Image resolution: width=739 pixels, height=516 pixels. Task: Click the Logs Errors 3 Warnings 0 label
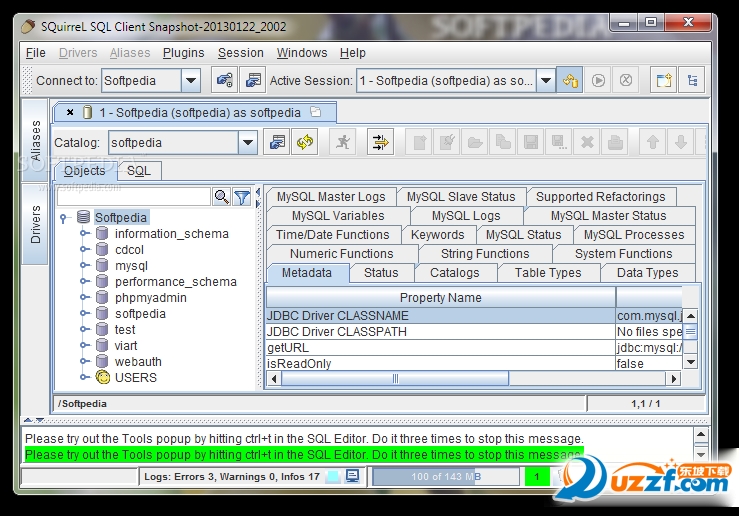point(232,476)
